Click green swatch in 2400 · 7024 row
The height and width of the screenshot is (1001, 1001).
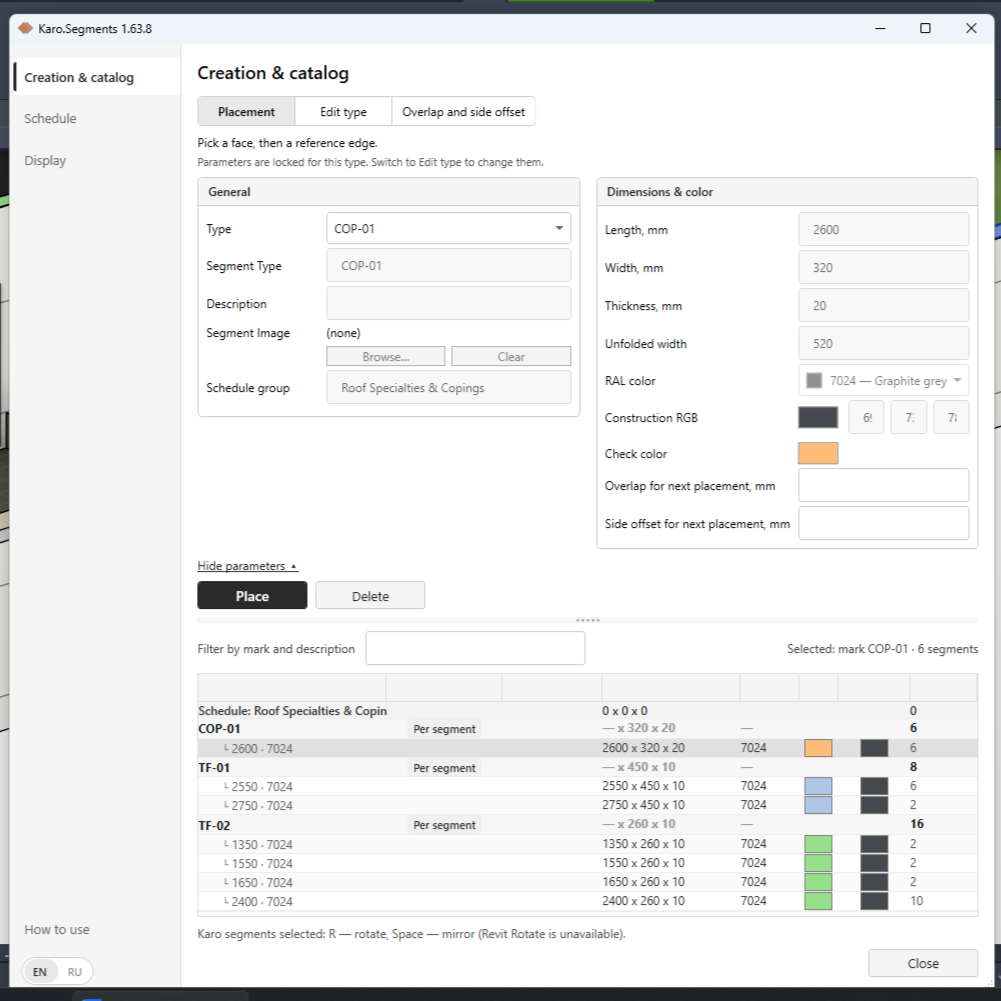(818, 901)
